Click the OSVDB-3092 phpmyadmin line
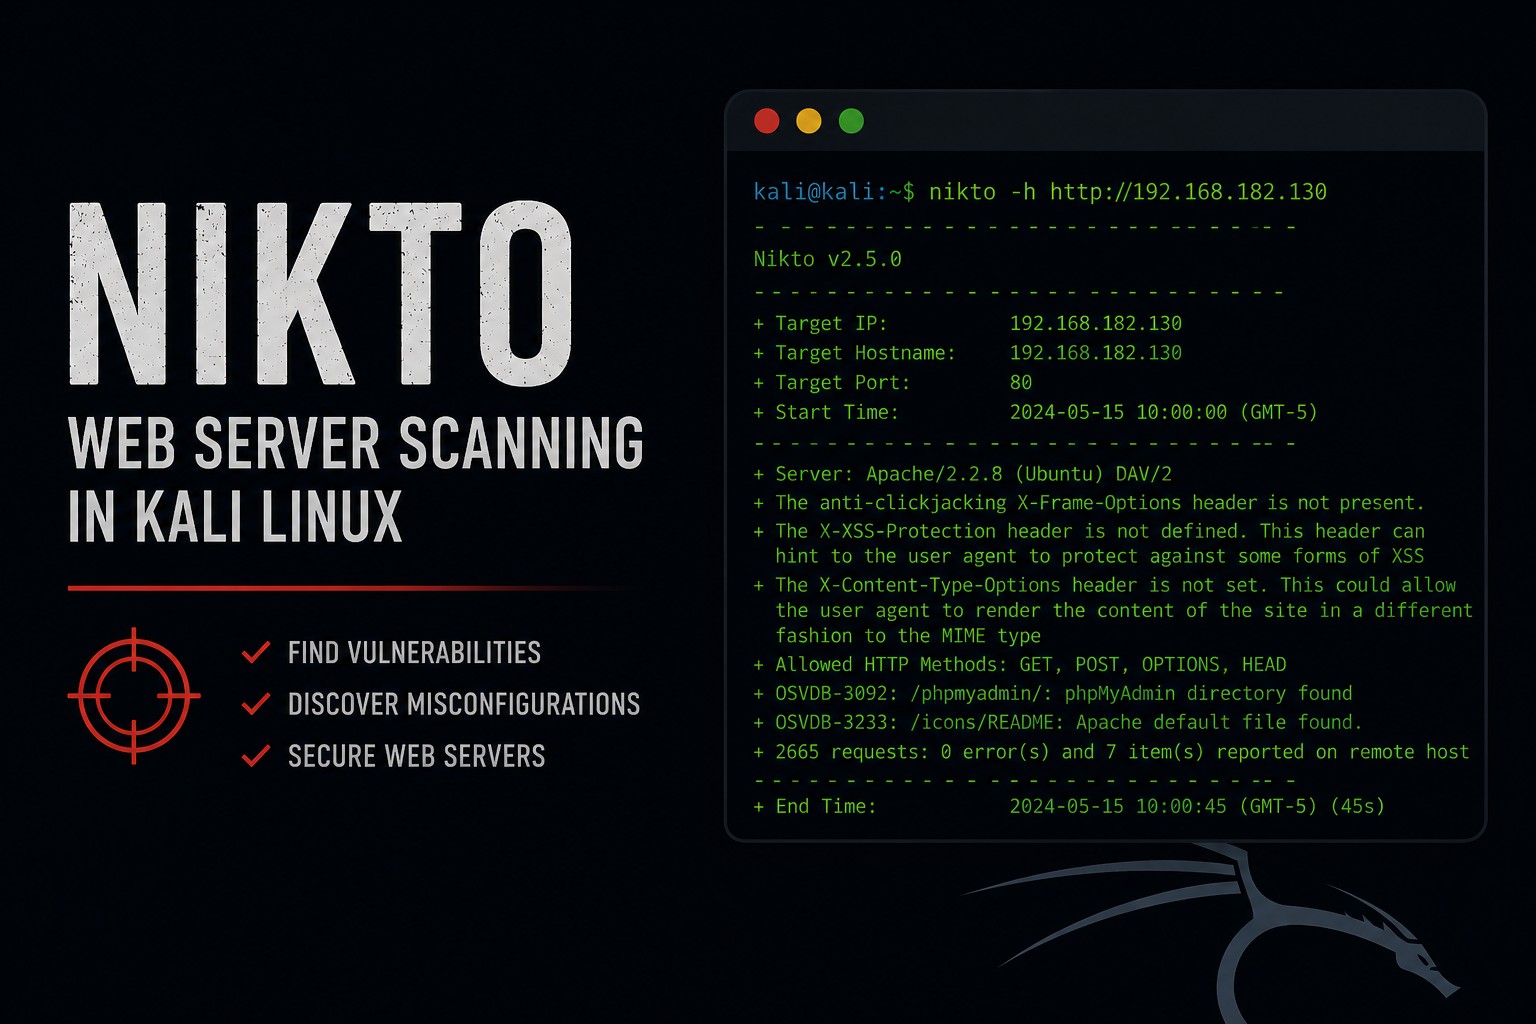The height and width of the screenshot is (1024, 1536). coord(1053,694)
